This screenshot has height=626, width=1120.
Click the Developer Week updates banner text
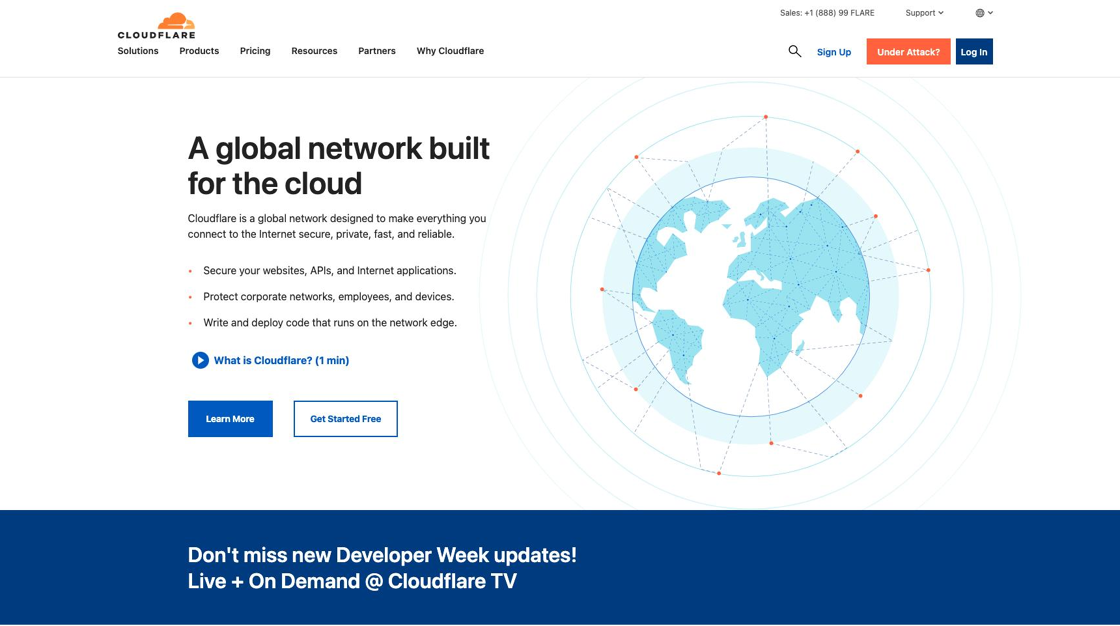click(x=382, y=555)
